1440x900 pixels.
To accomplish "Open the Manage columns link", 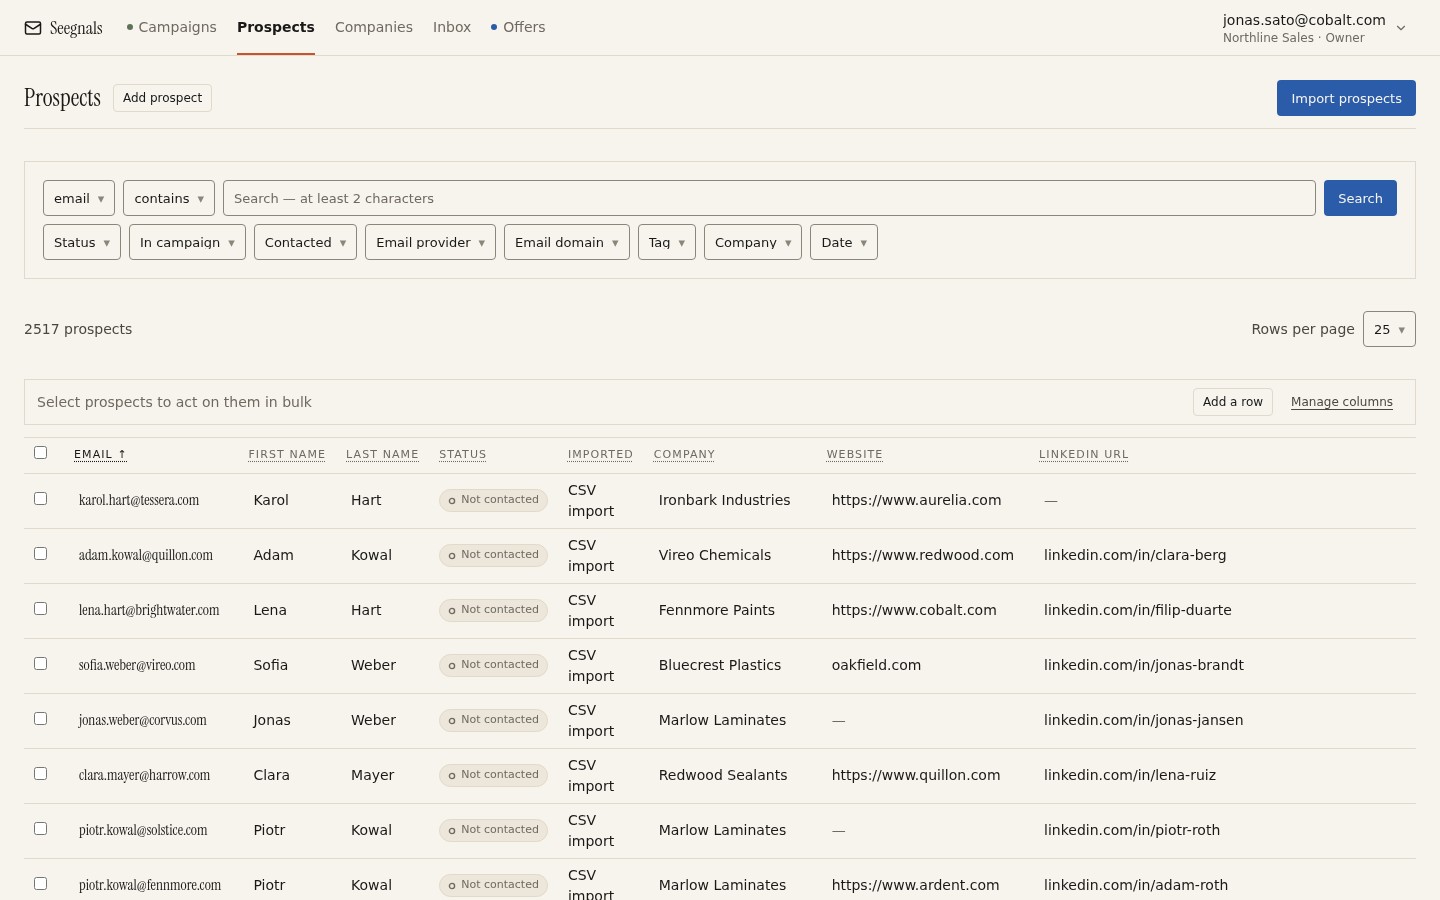I will (1342, 402).
